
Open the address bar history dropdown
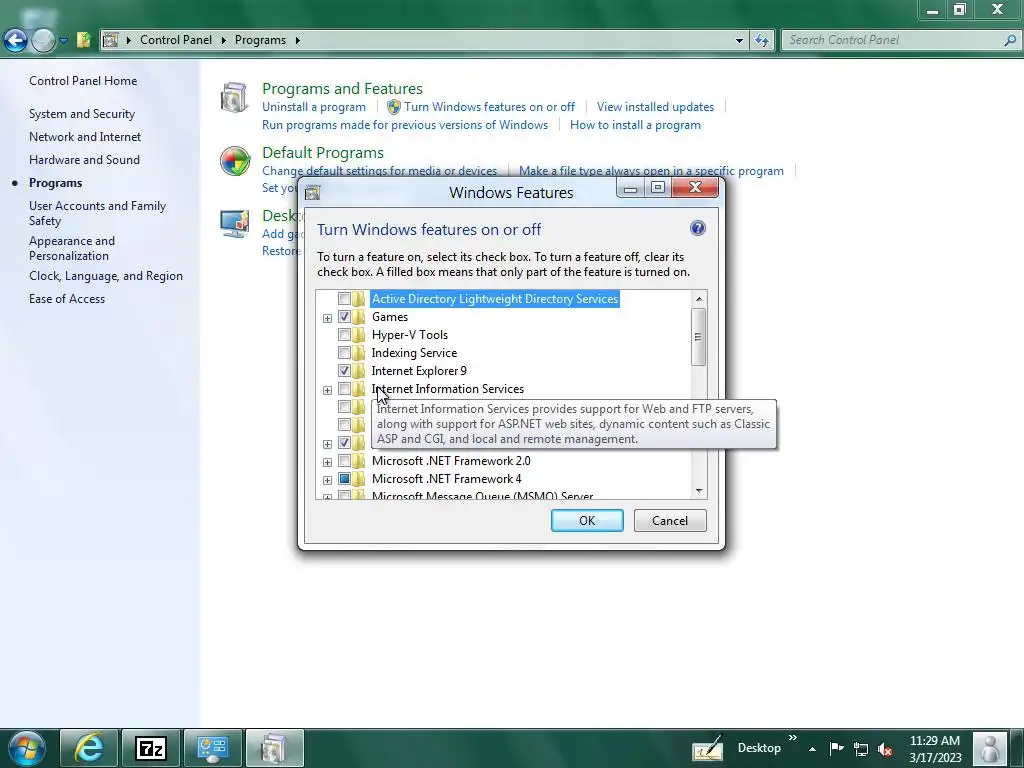tap(739, 40)
